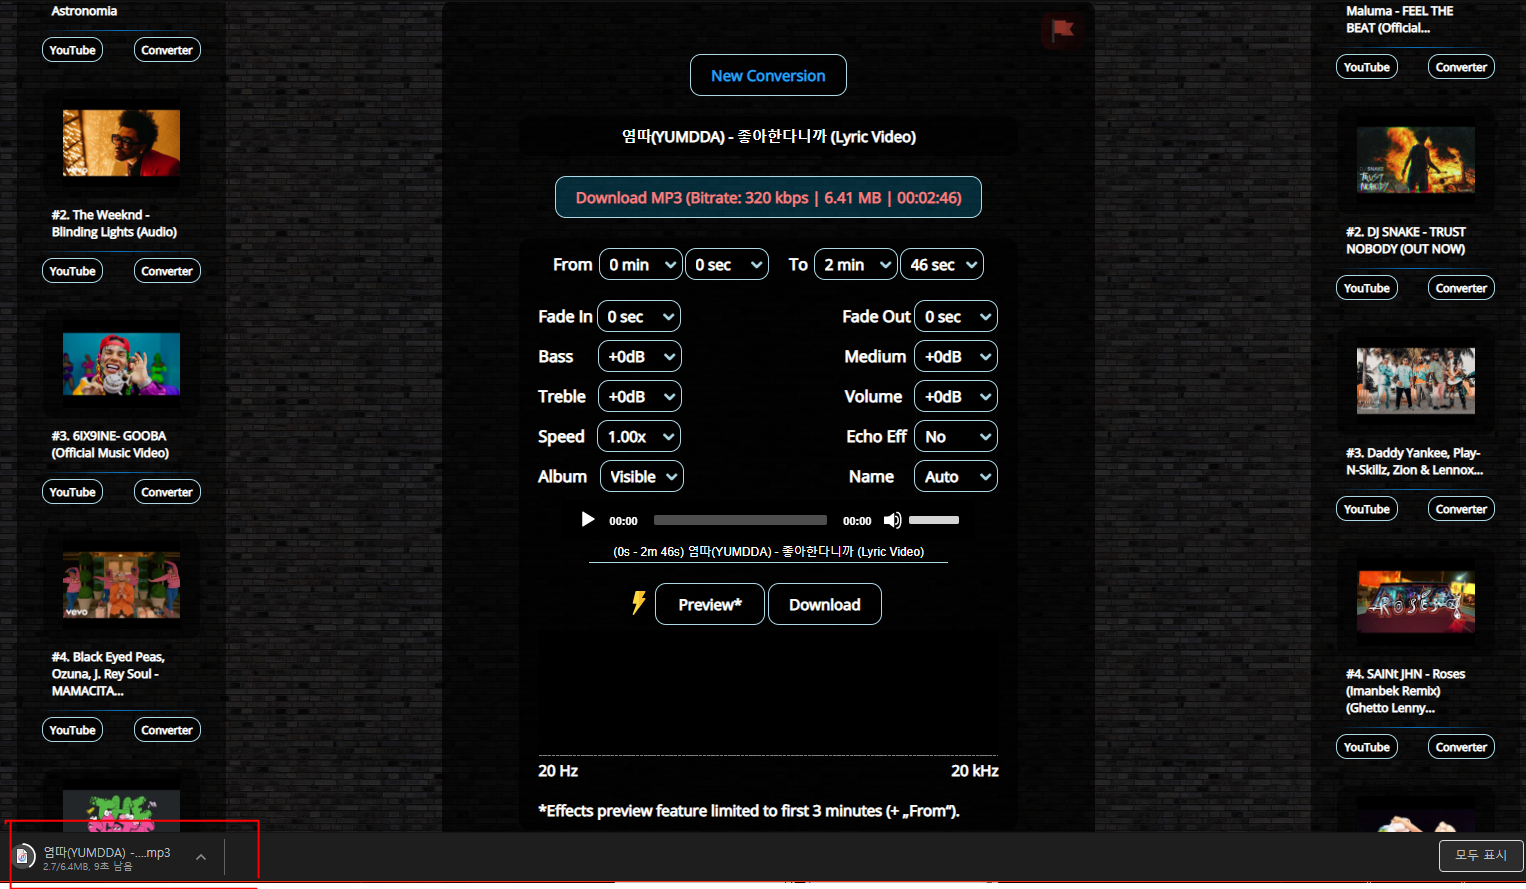1526x889 pixels.
Task: Expand the download item options chevron
Action: tap(201, 857)
